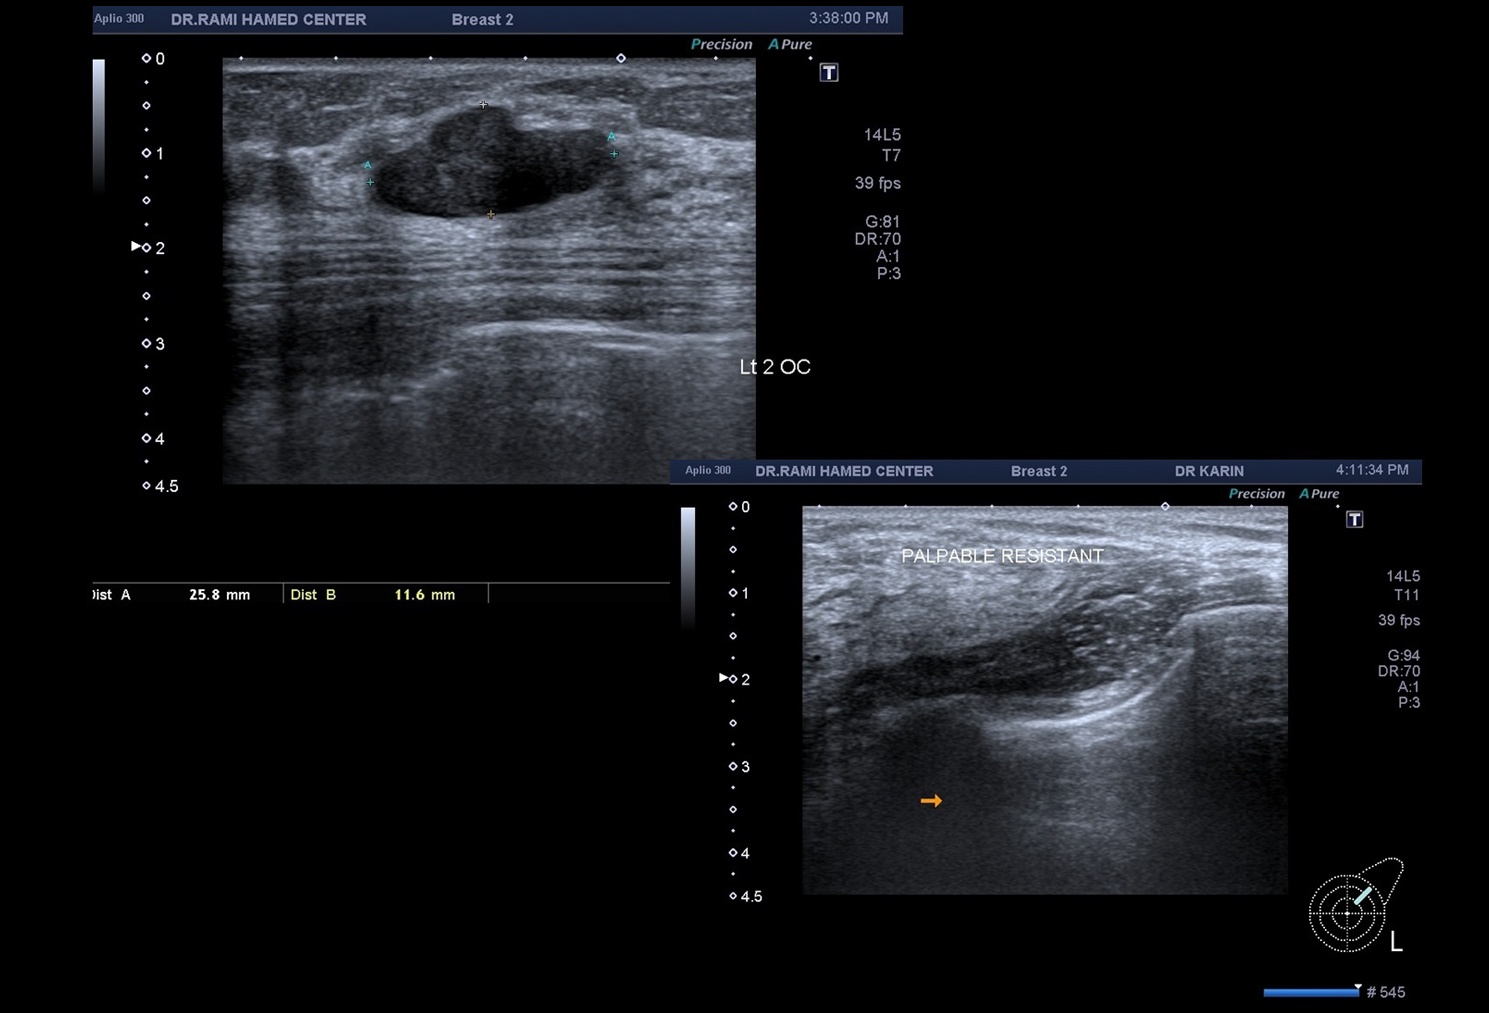Click the 'L' side label by the body marker
The height and width of the screenshot is (1013, 1489).
point(1397,941)
